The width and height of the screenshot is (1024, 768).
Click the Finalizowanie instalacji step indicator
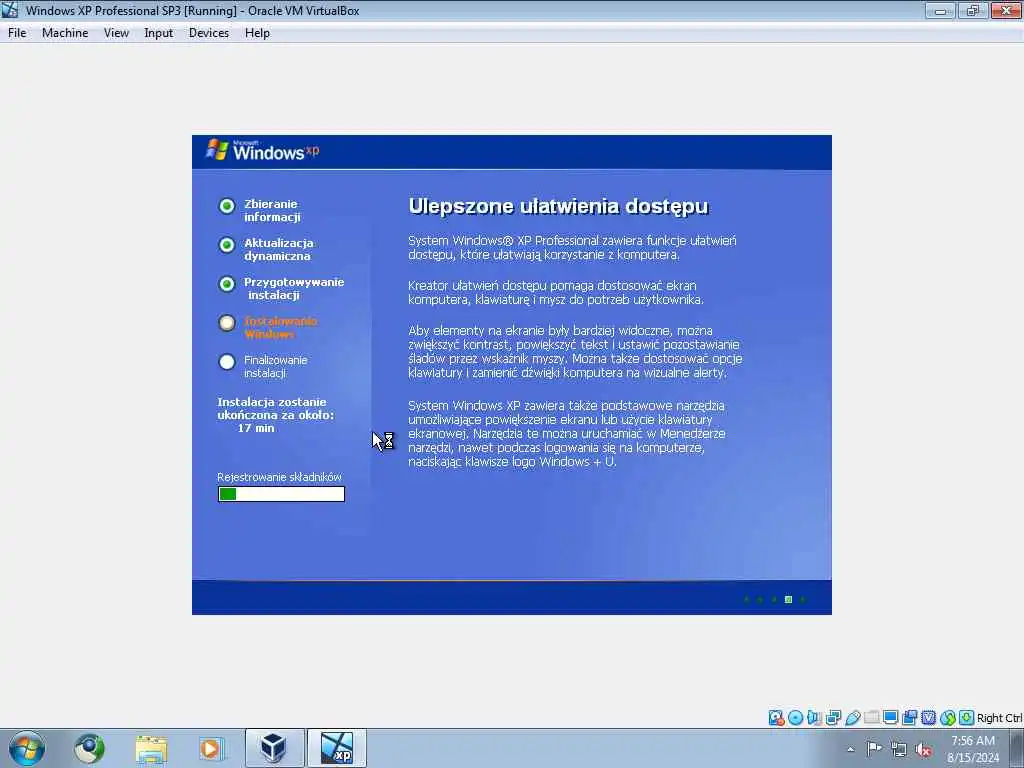[x=227, y=362]
